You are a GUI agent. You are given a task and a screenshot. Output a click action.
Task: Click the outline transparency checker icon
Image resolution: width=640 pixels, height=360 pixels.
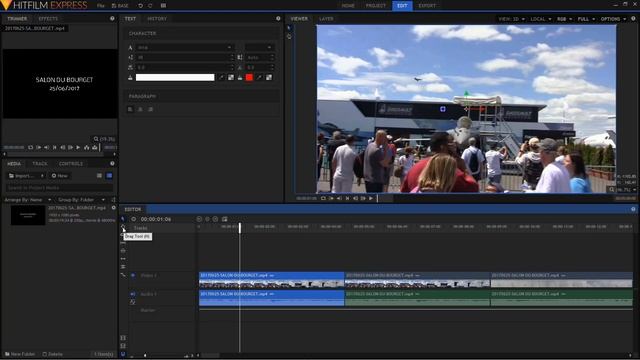click(269, 77)
